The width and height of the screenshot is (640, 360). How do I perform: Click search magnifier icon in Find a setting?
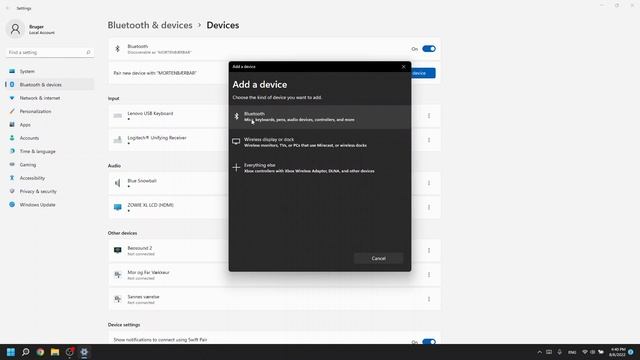pyautogui.click(x=88, y=53)
